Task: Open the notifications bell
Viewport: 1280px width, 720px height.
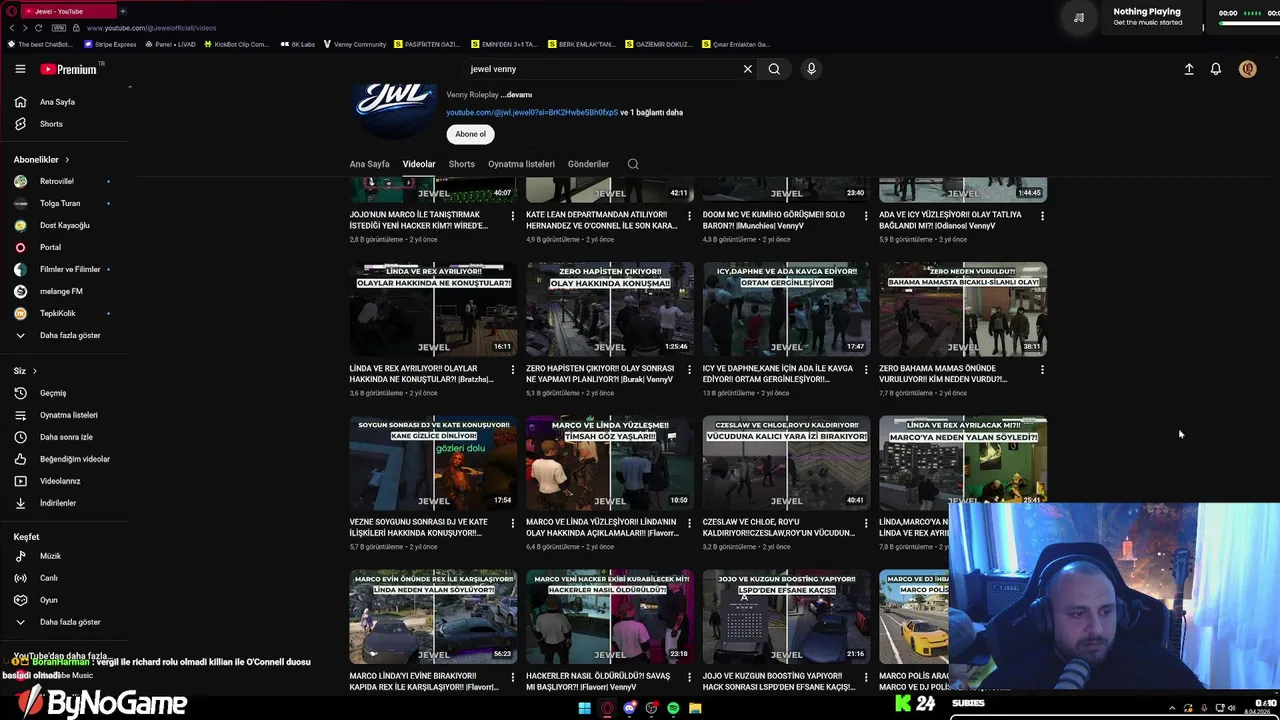Action: 1216,69
